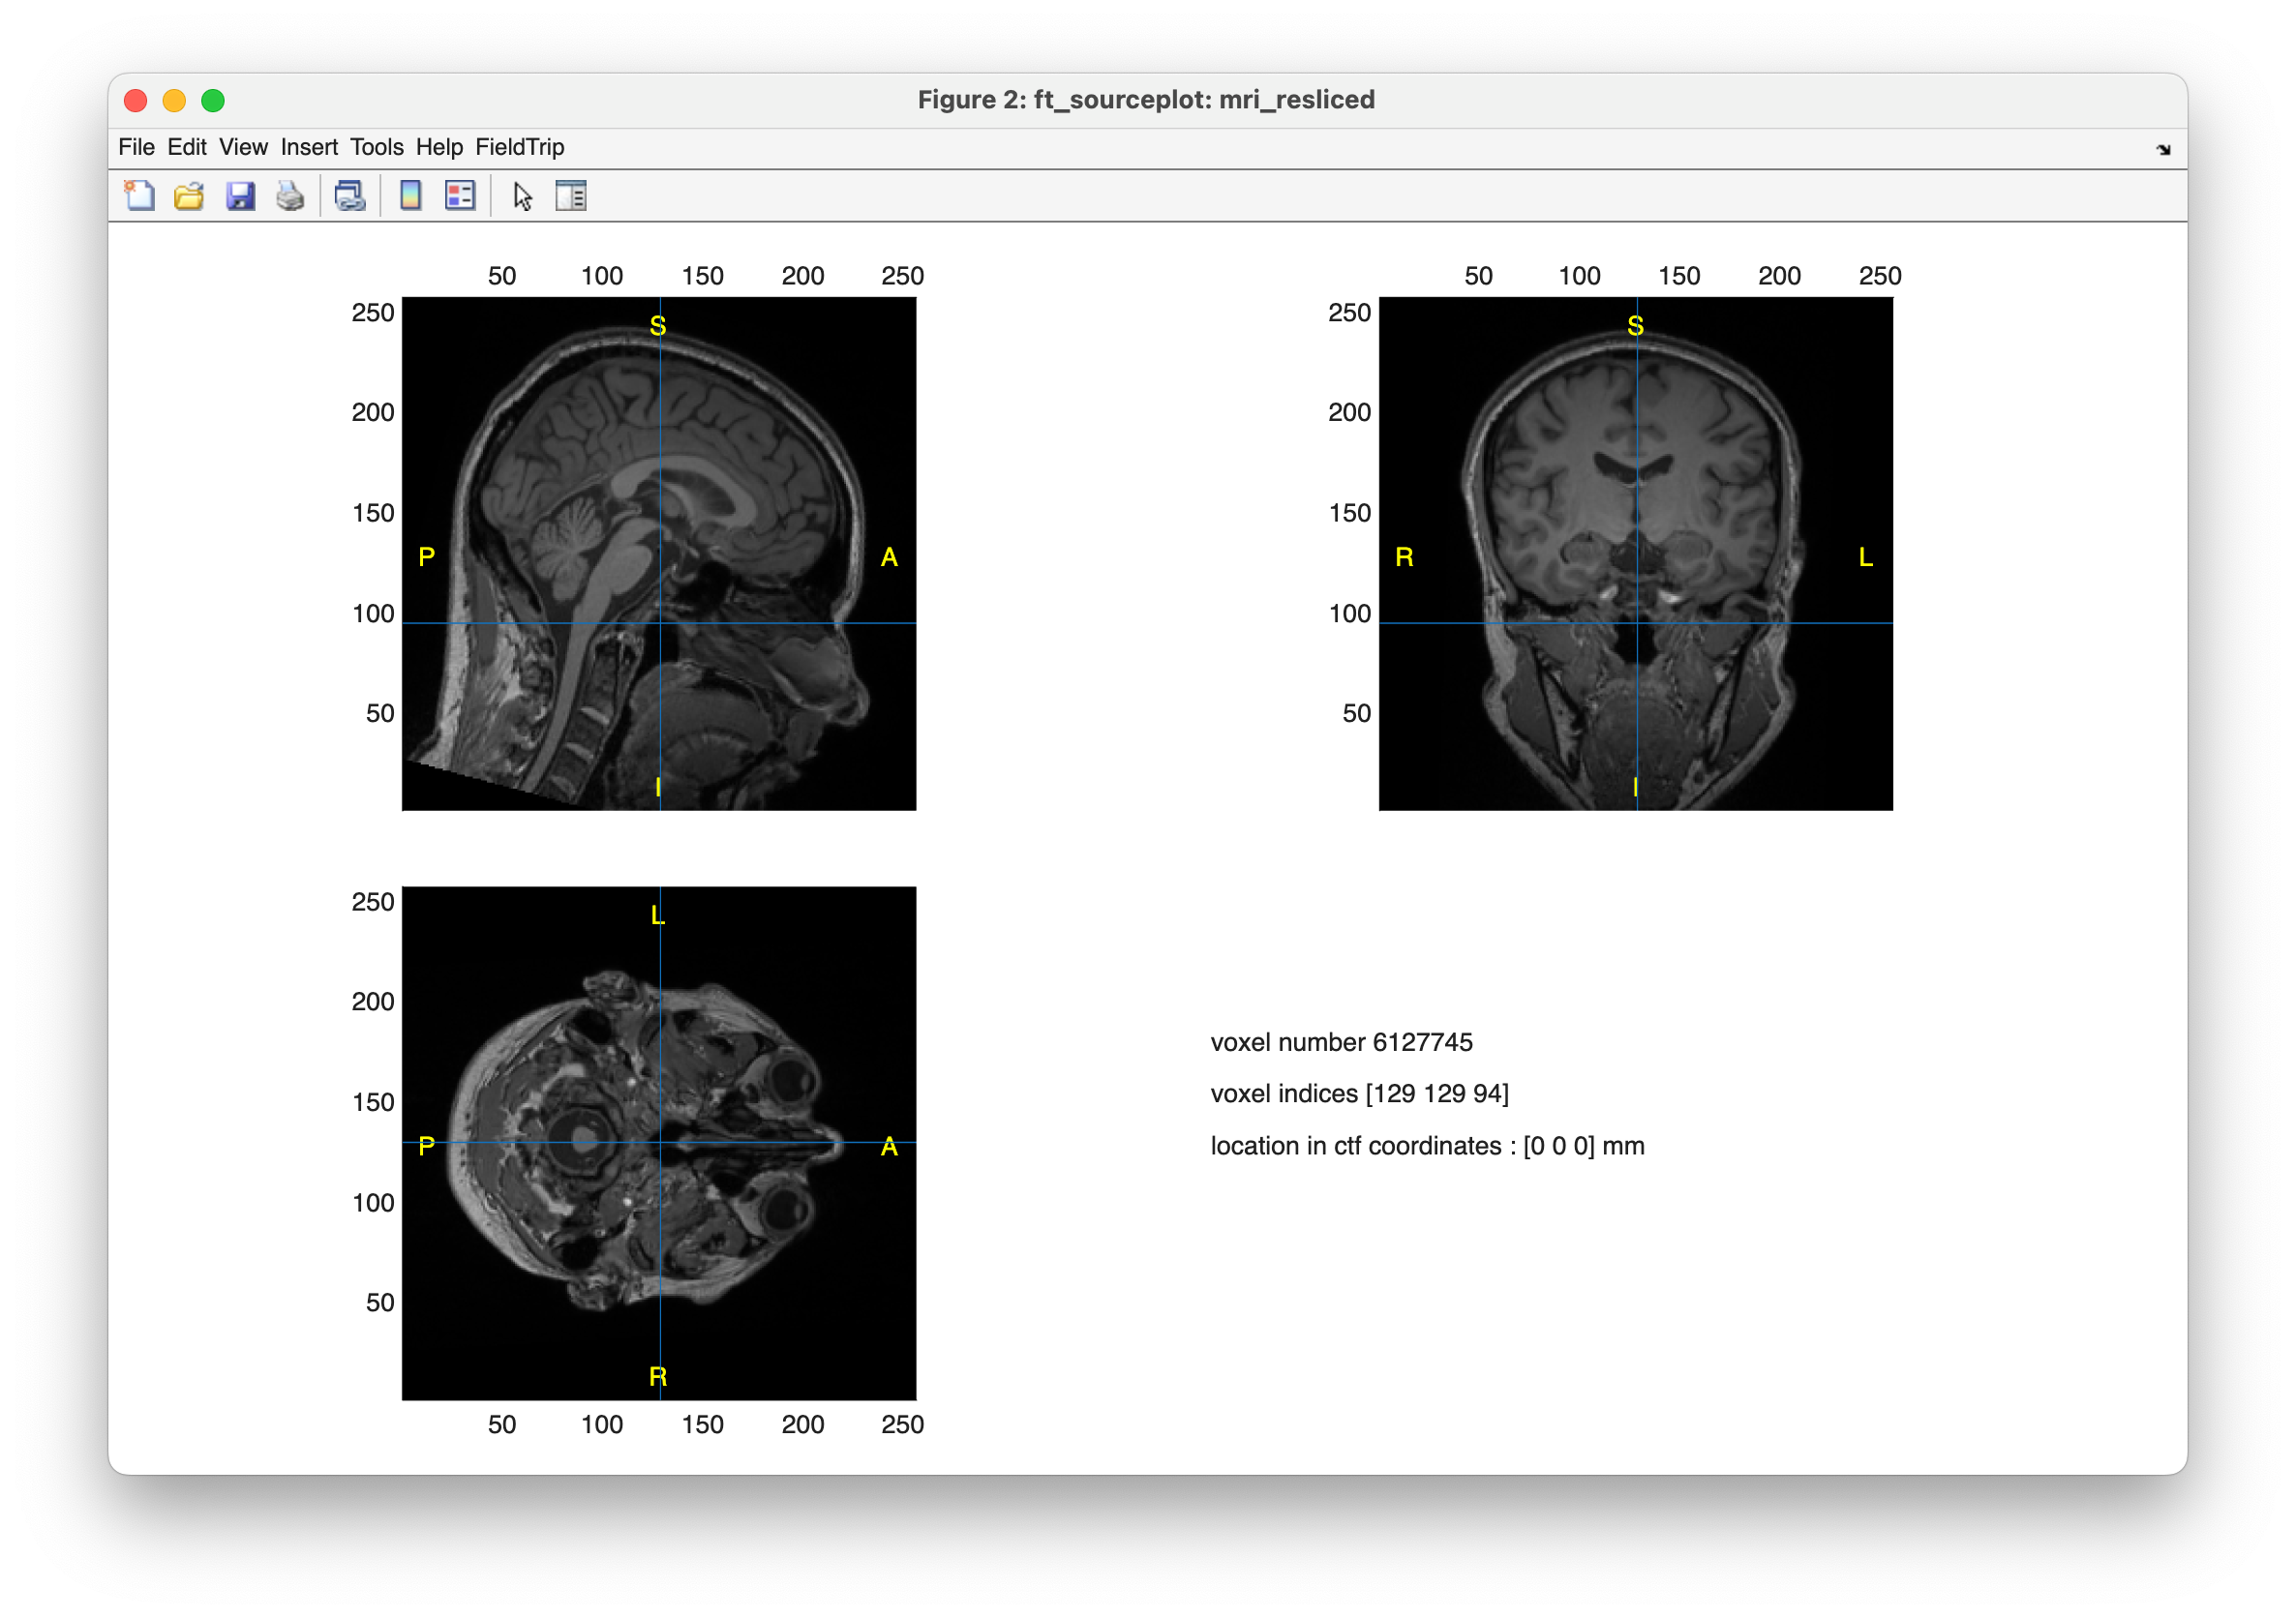Open the View menu
This screenshot has width=2296, height=1618.
(x=243, y=147)
